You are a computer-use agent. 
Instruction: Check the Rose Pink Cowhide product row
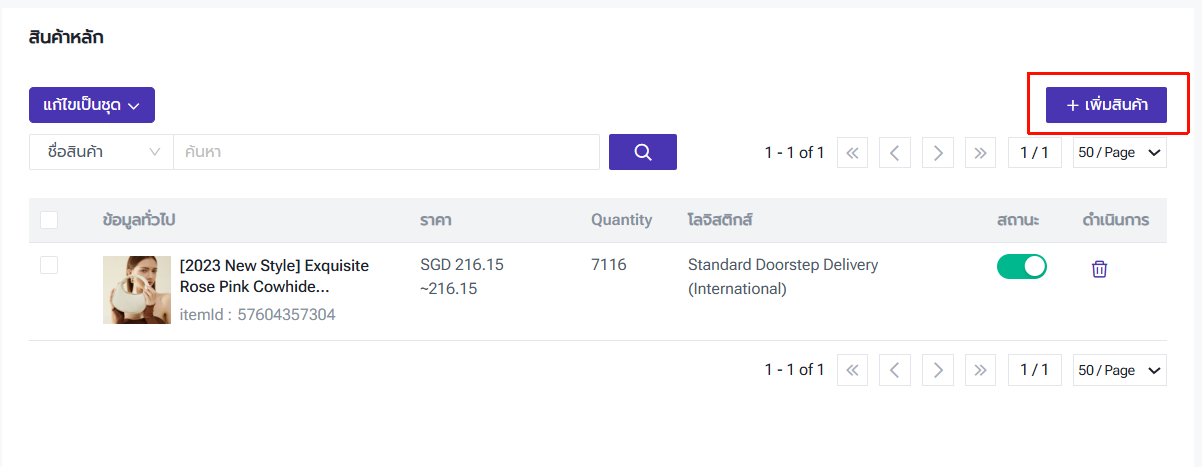(x=49, y=265)
